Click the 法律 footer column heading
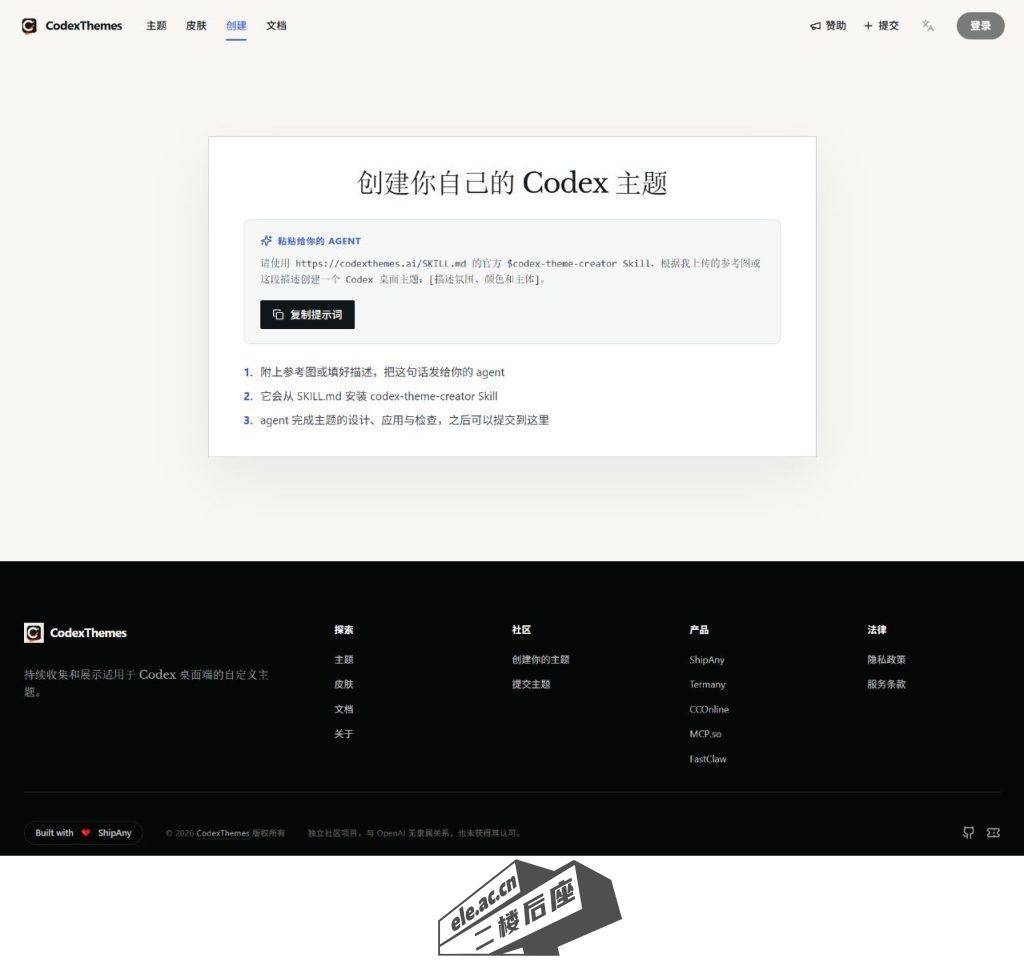 [876, 630]
